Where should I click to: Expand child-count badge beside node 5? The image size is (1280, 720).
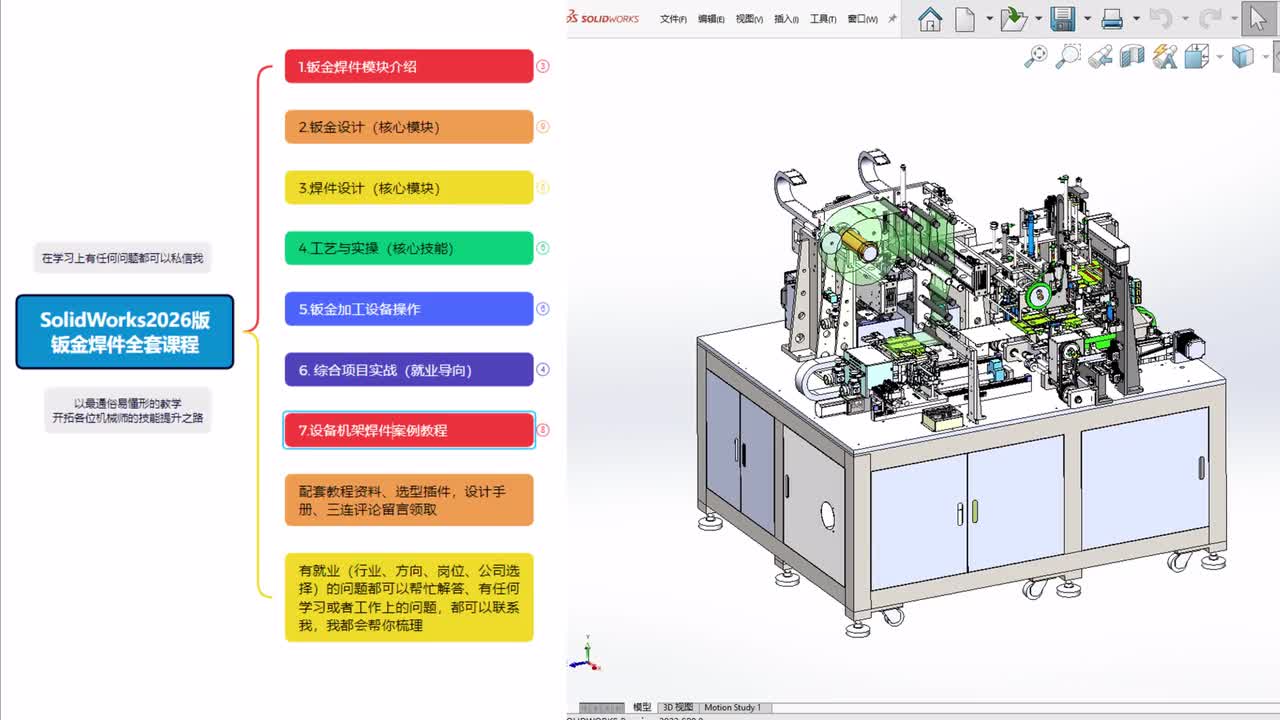543,309
